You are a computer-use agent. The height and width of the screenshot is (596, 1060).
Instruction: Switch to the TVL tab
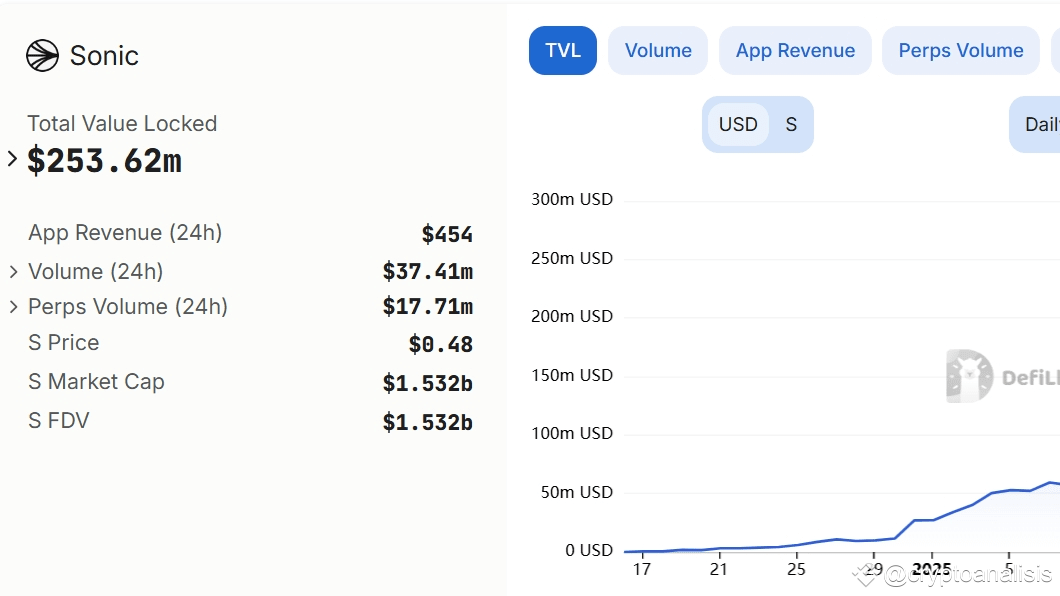562,51
